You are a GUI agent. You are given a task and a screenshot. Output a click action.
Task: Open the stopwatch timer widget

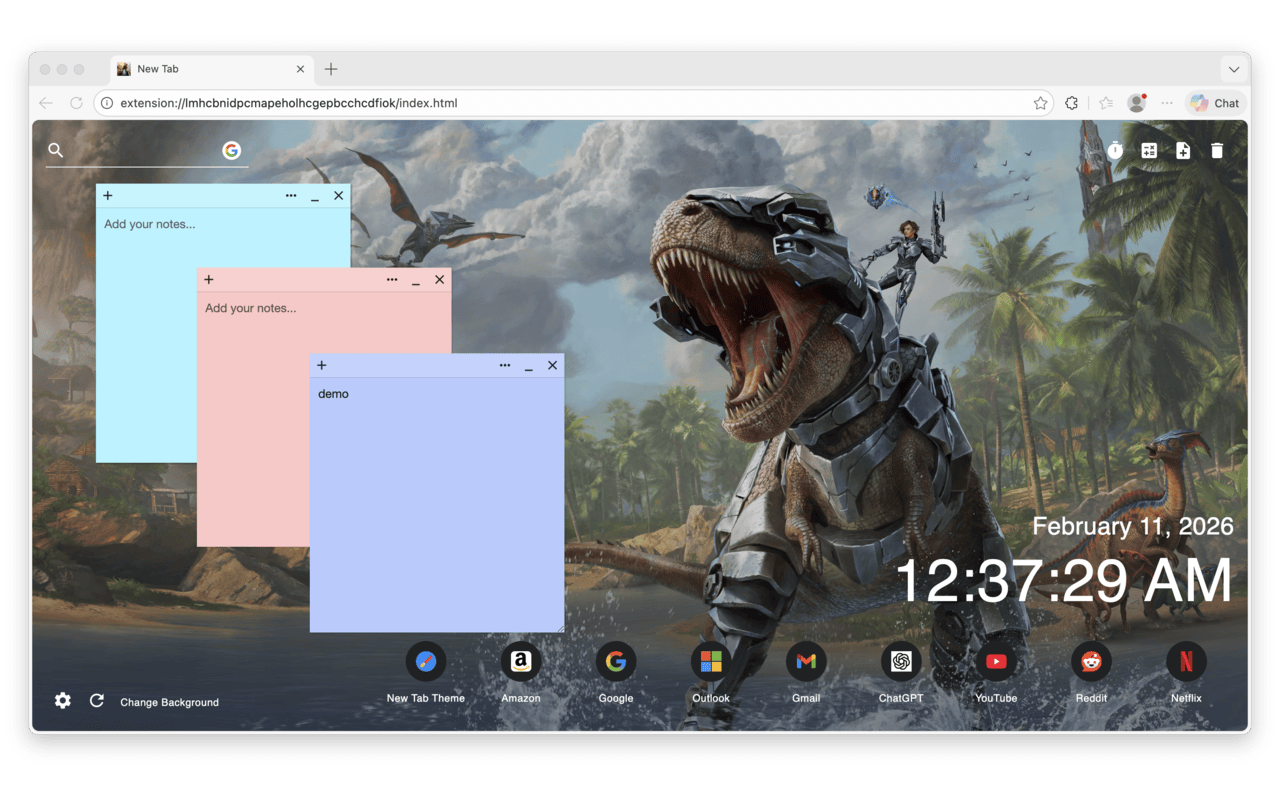1115,150
